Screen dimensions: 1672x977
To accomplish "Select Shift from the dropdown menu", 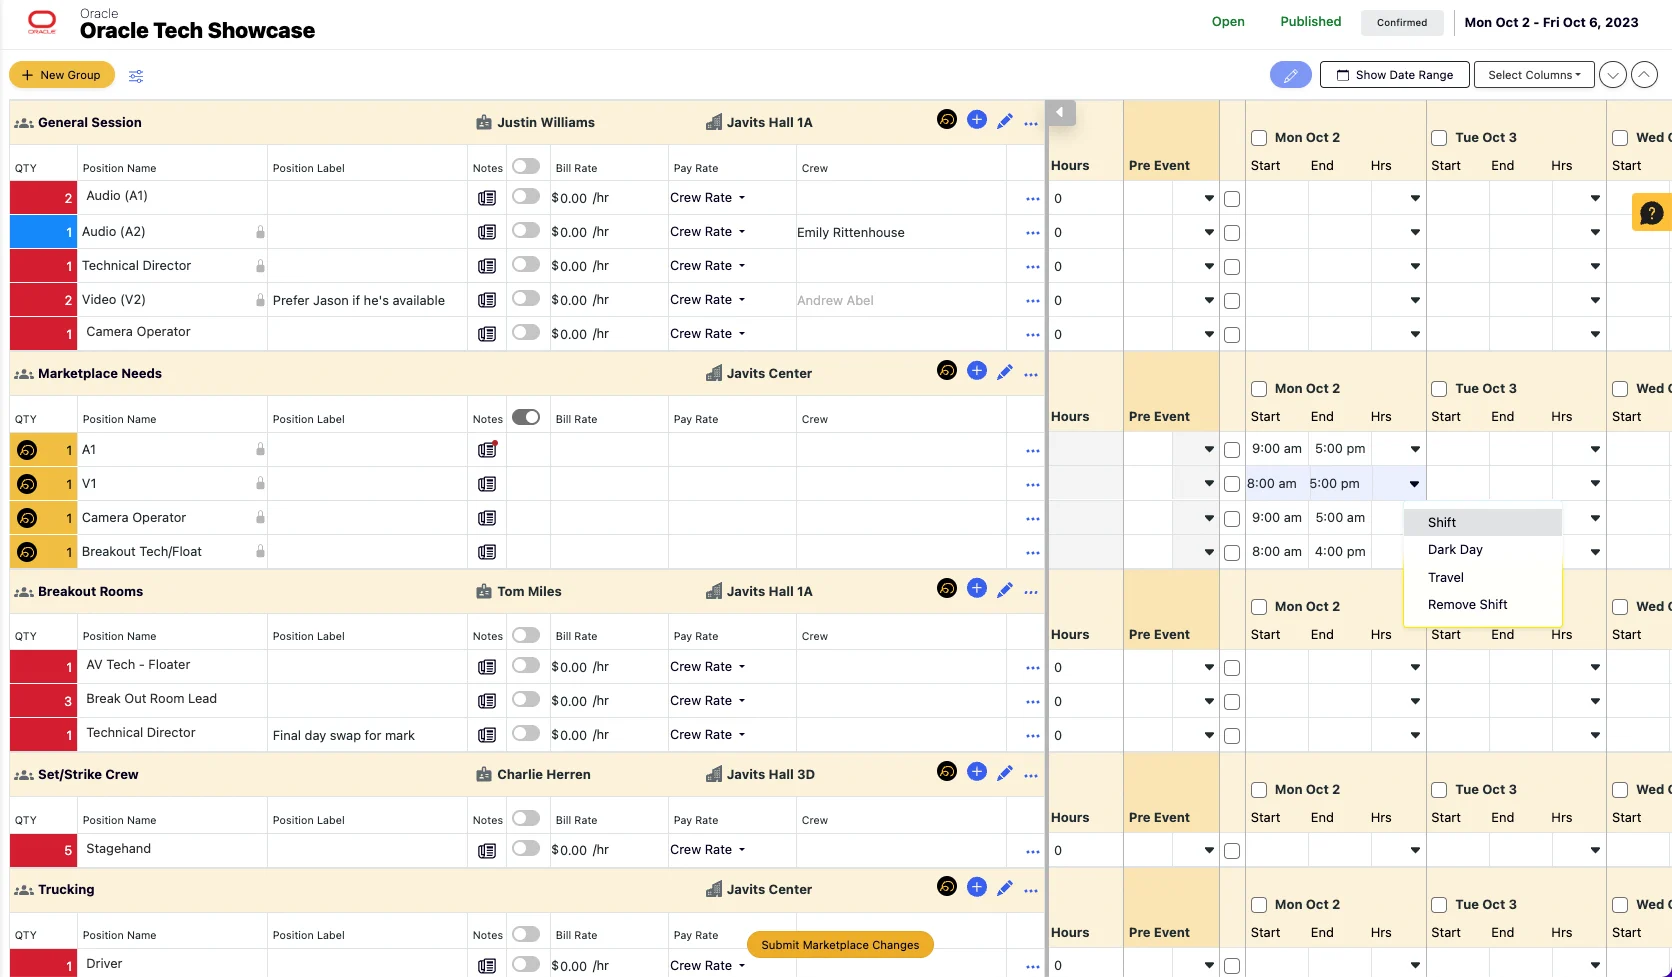I will pos(1482,522).
